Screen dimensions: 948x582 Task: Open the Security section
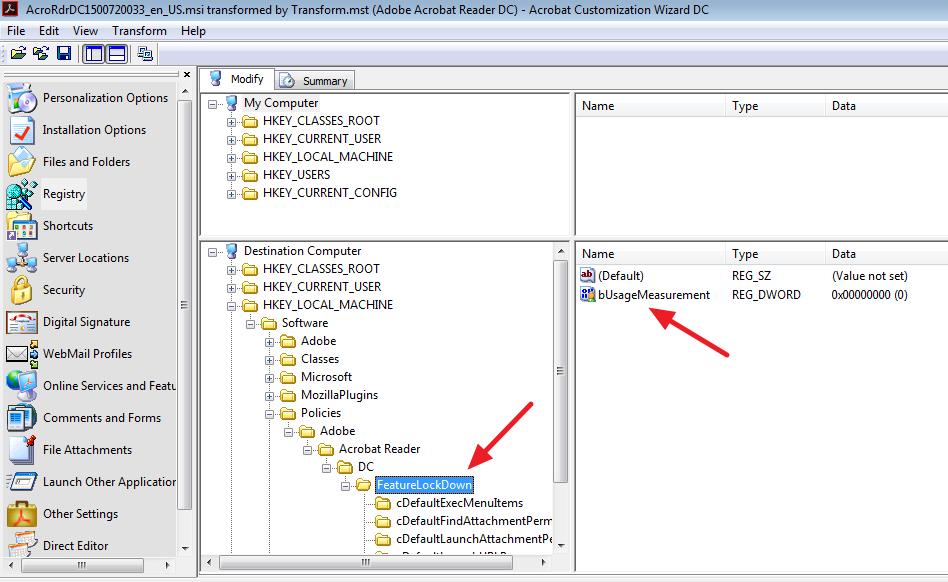click(x=63, y=290)
